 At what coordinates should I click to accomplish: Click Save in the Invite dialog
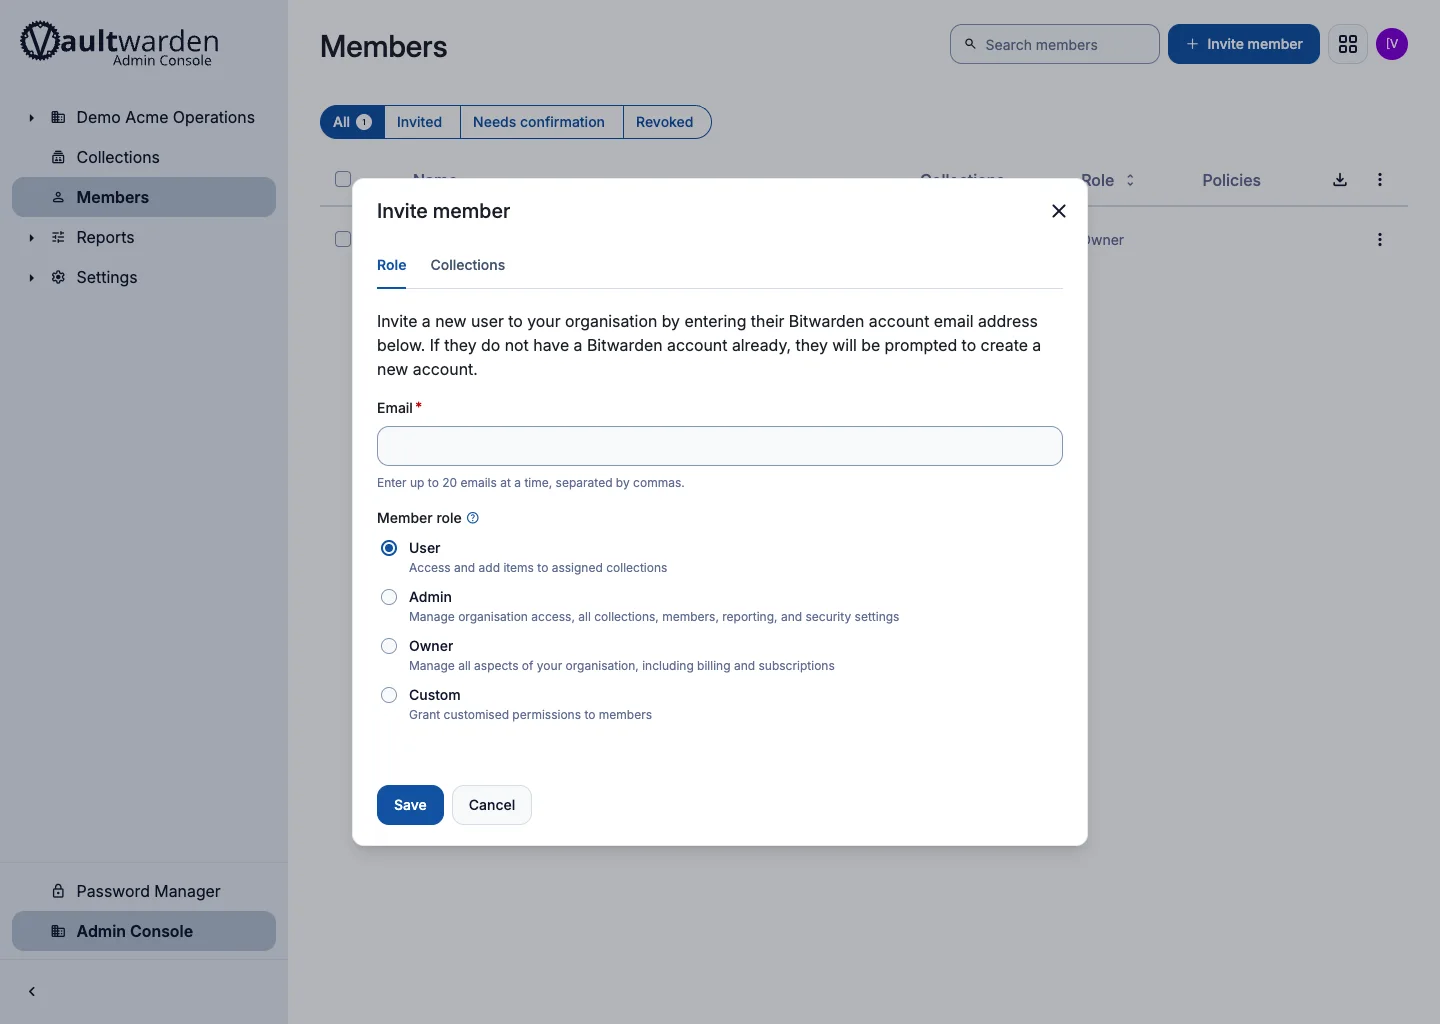[x=410, y=805]
